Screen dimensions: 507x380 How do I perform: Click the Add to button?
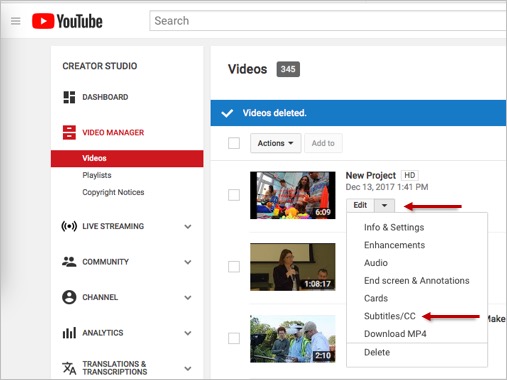[x=323, y=143]
